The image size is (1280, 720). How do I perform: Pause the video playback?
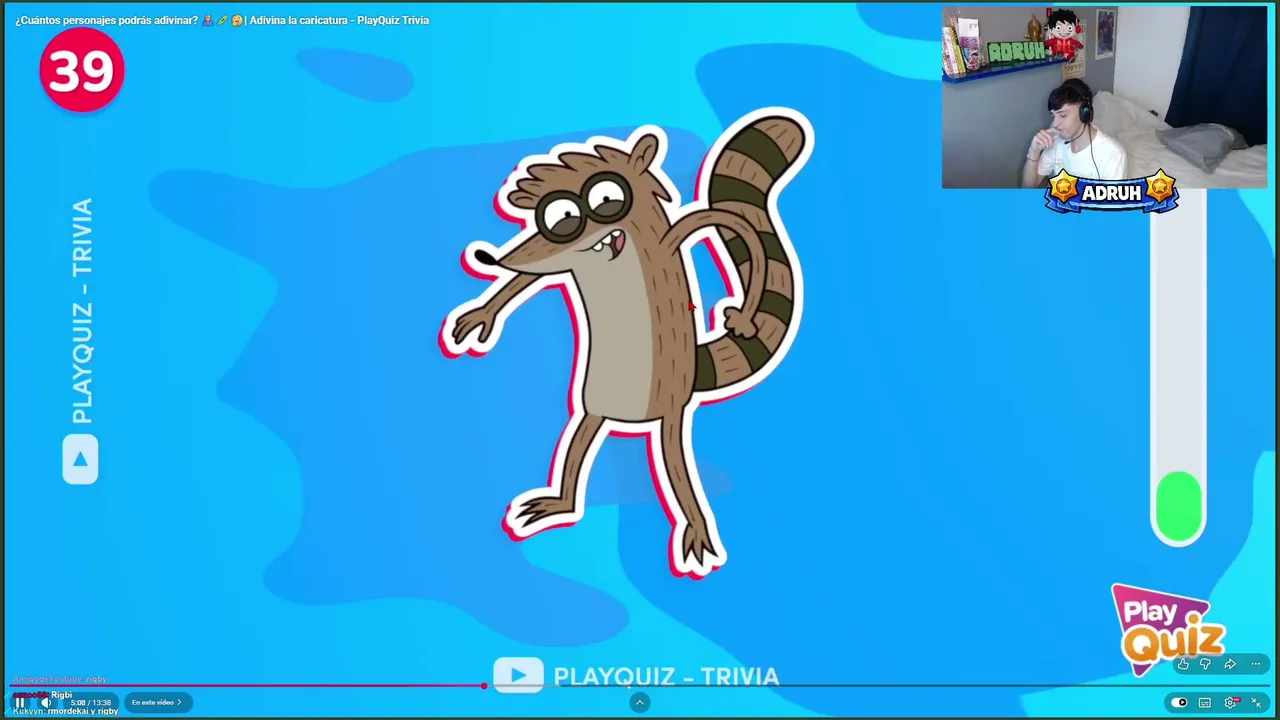[x=19, y=703]
